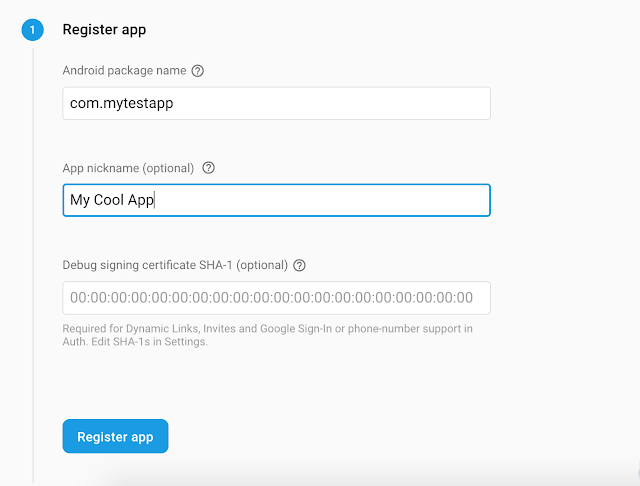
Task: Place cursor on the "My Cool App" text
Action: coord(111,200)
